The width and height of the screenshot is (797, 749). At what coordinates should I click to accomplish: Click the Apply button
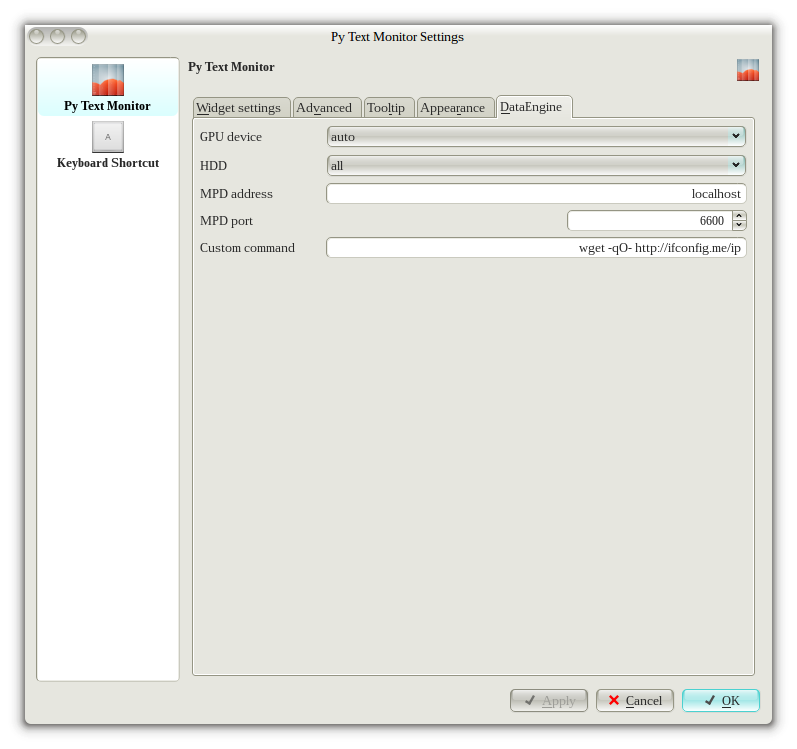tap(549, 700)
